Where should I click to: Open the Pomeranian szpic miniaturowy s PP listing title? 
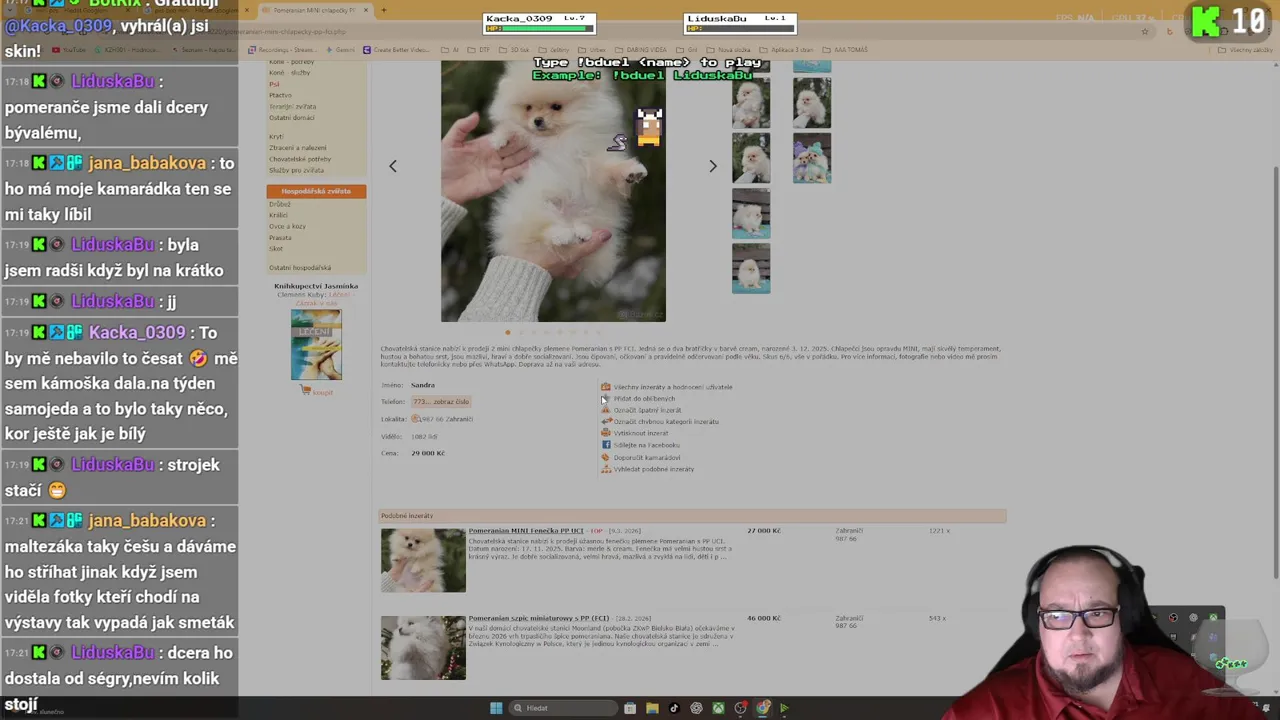(538, 618)
